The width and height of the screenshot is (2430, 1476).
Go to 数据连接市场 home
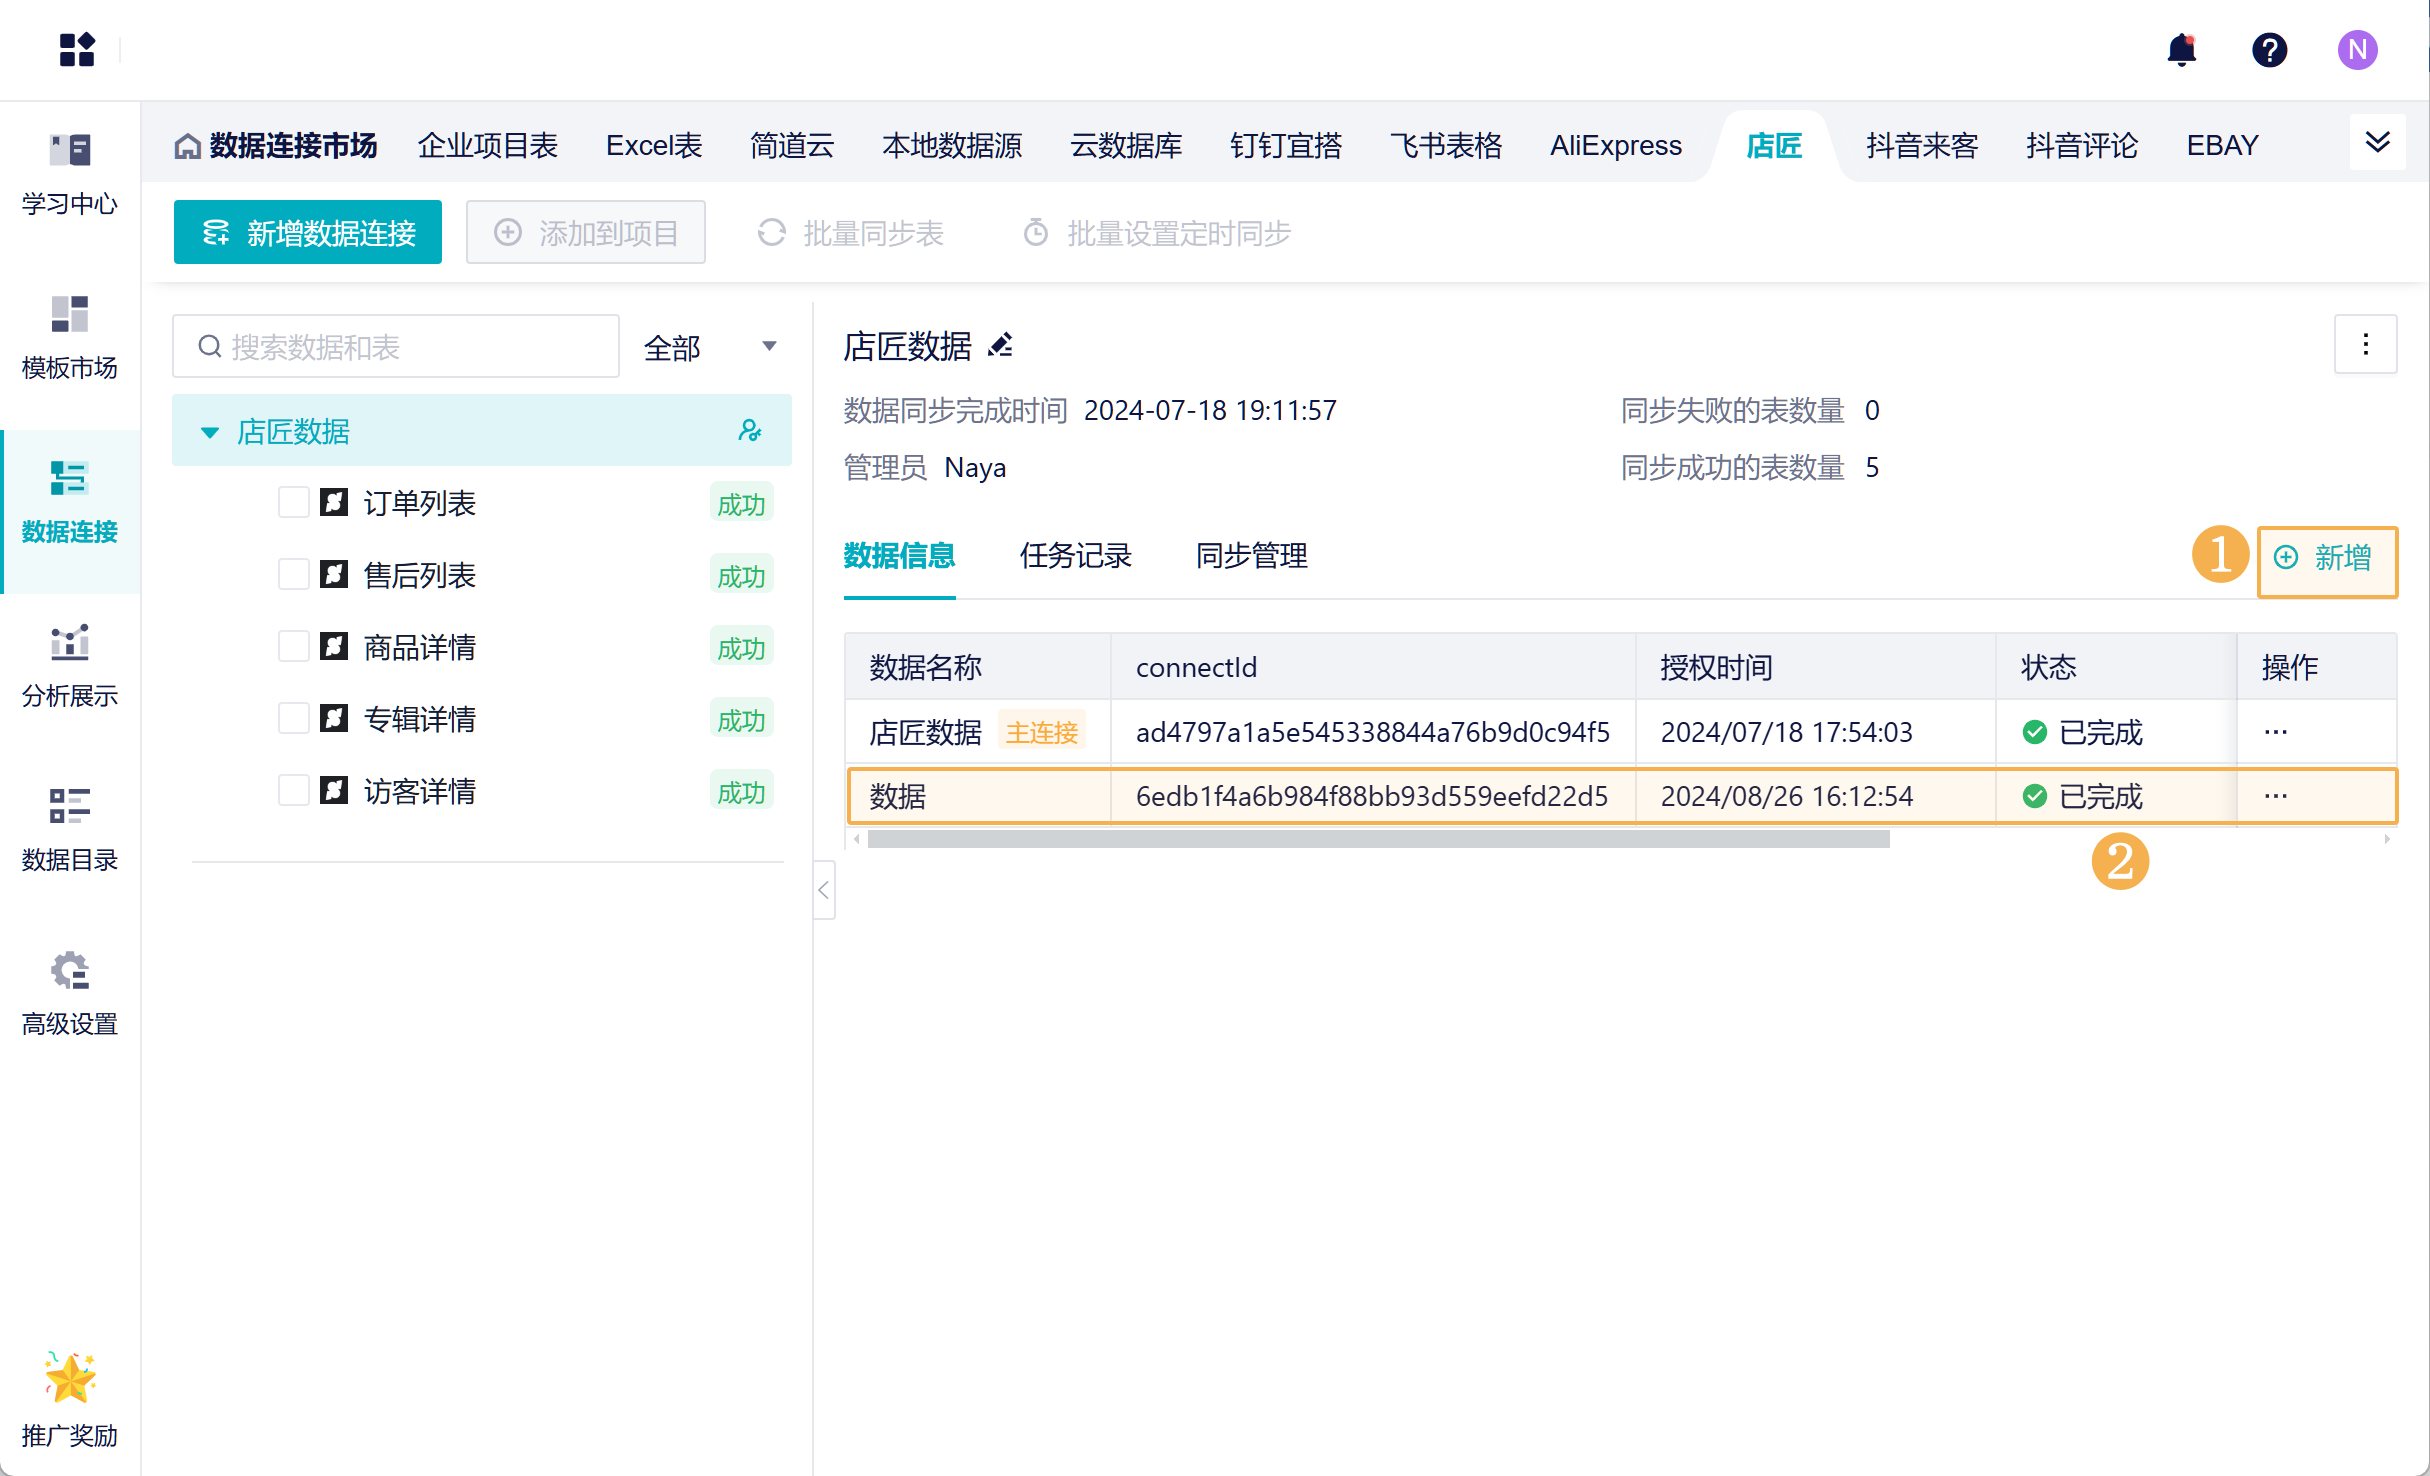[x=276, y=146]
